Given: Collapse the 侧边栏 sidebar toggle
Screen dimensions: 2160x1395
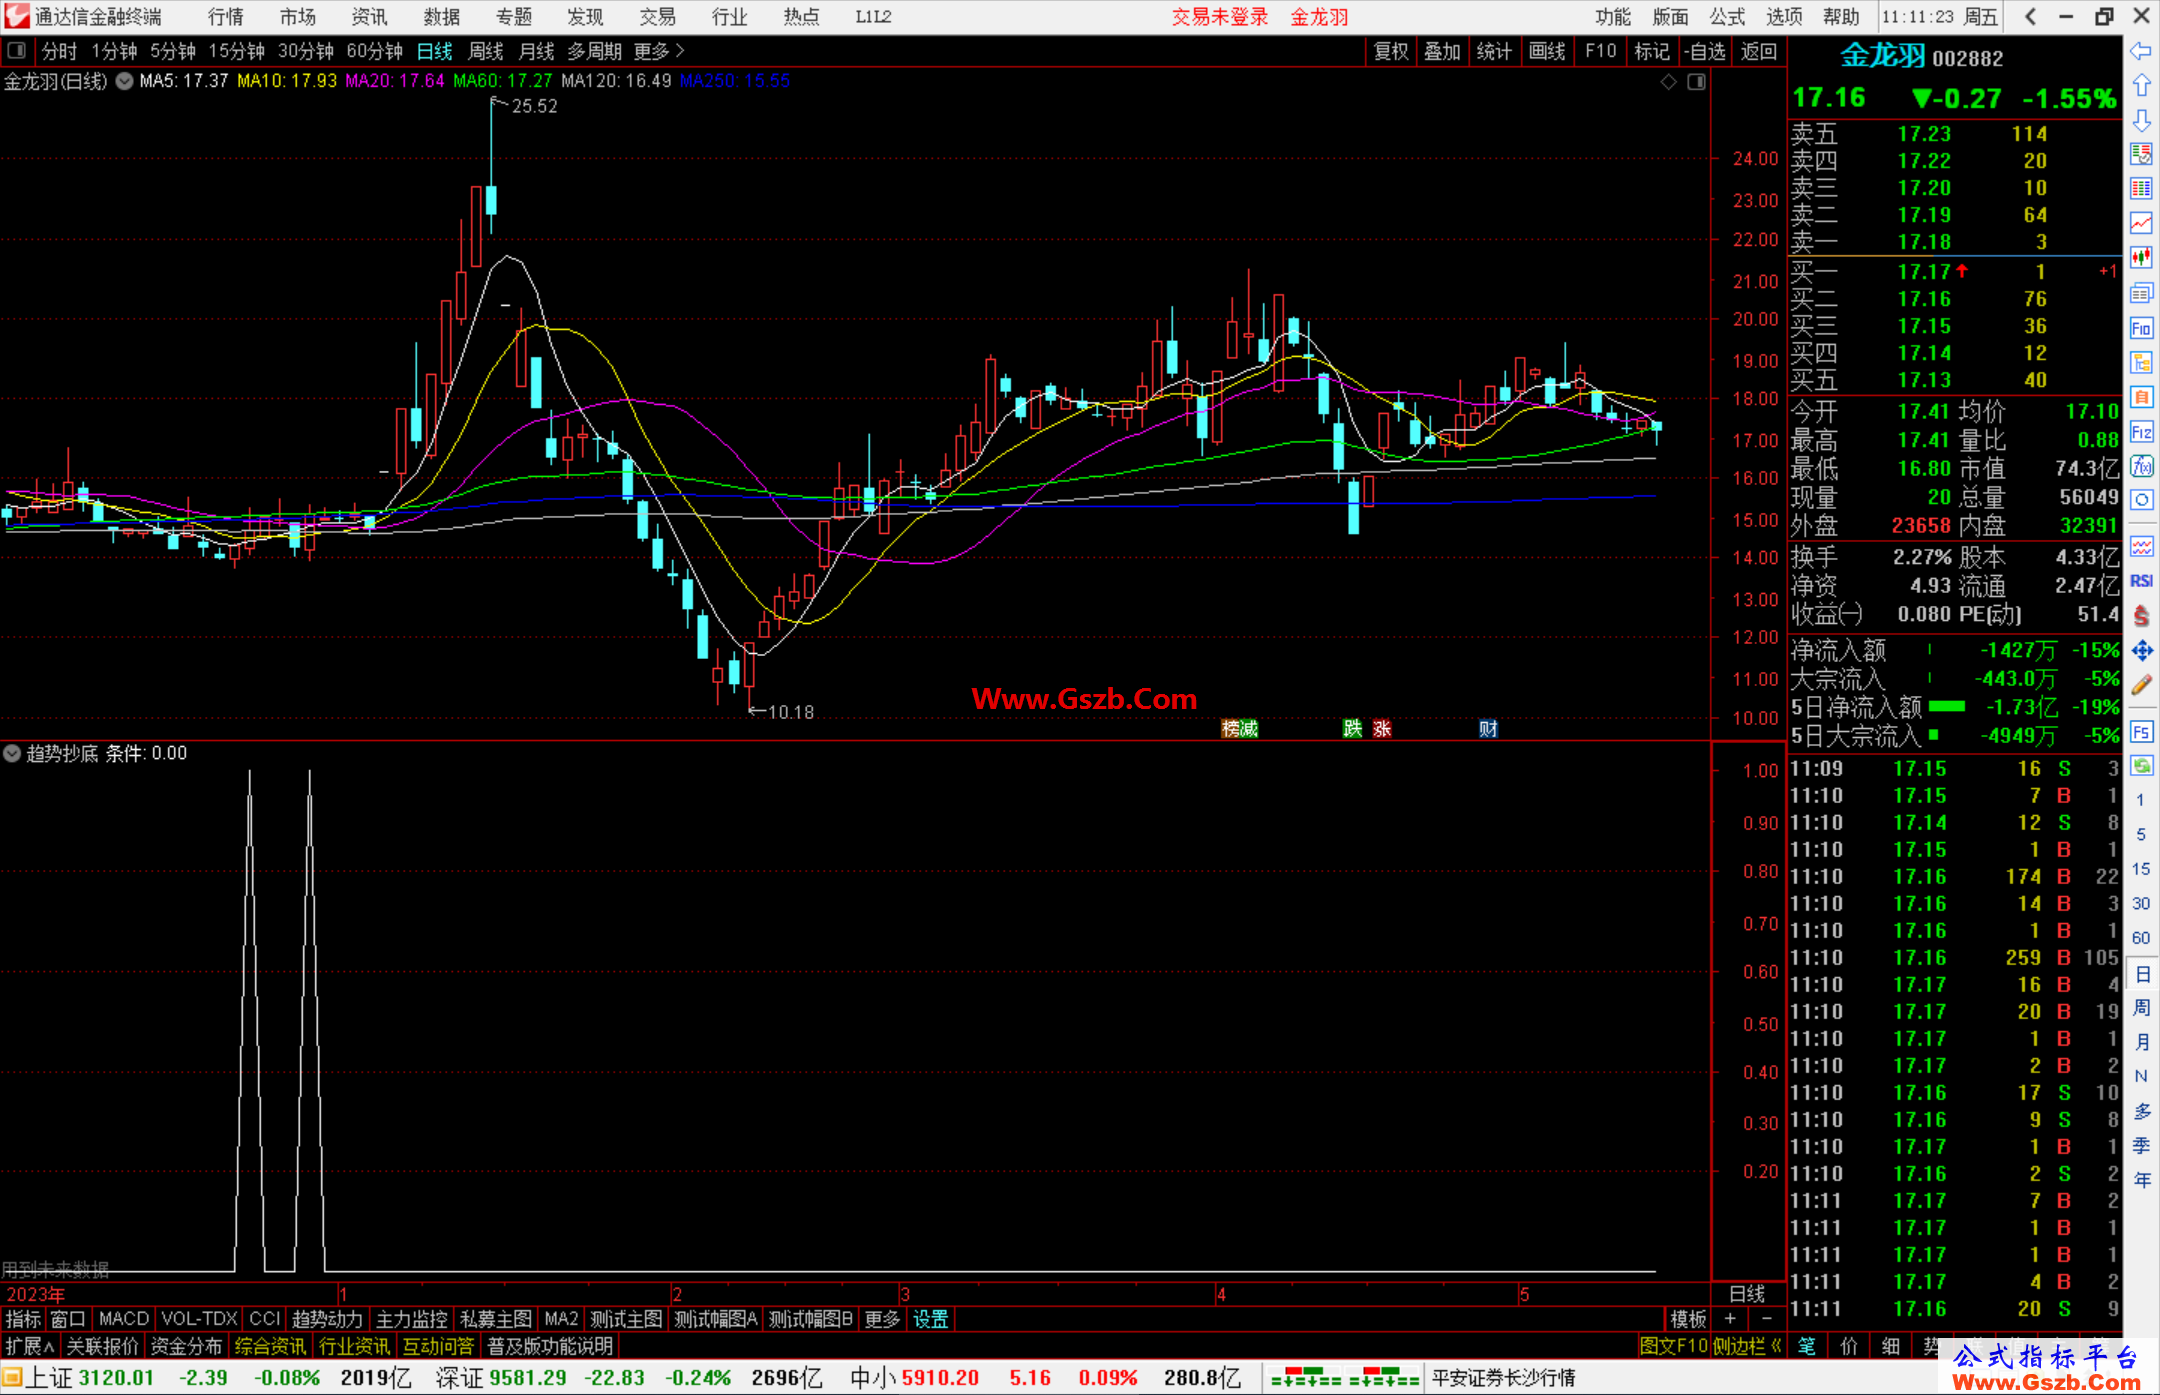Looking at the screenshot, I should point(1747,1346).
